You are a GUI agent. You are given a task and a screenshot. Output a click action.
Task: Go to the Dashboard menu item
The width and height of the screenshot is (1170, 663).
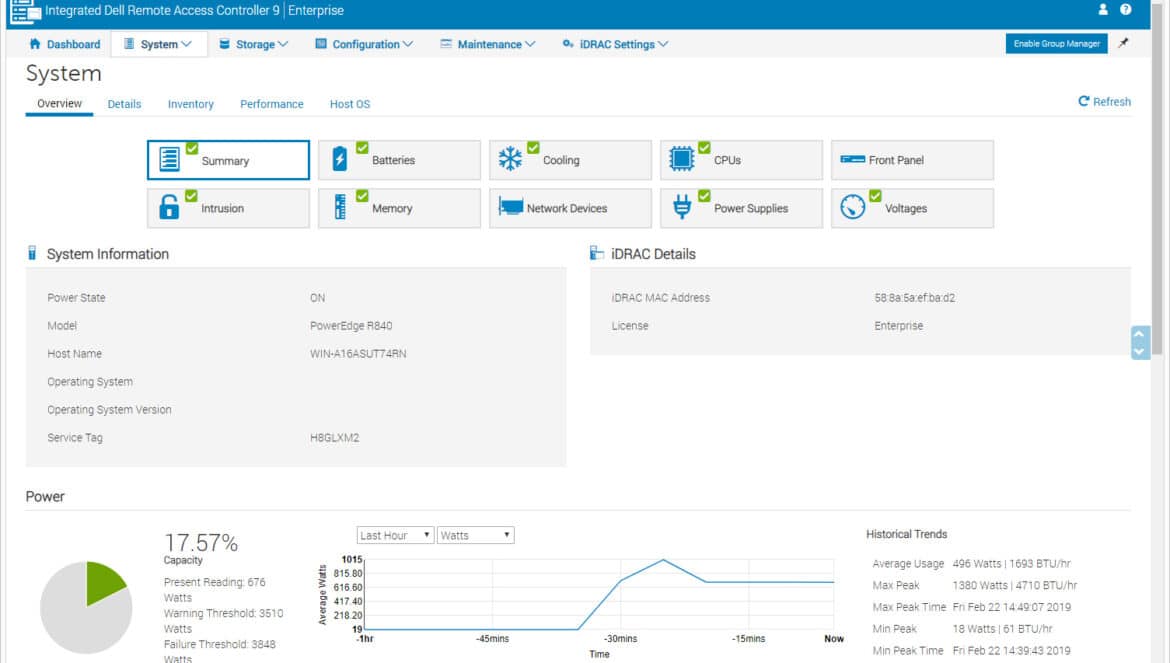64,44
